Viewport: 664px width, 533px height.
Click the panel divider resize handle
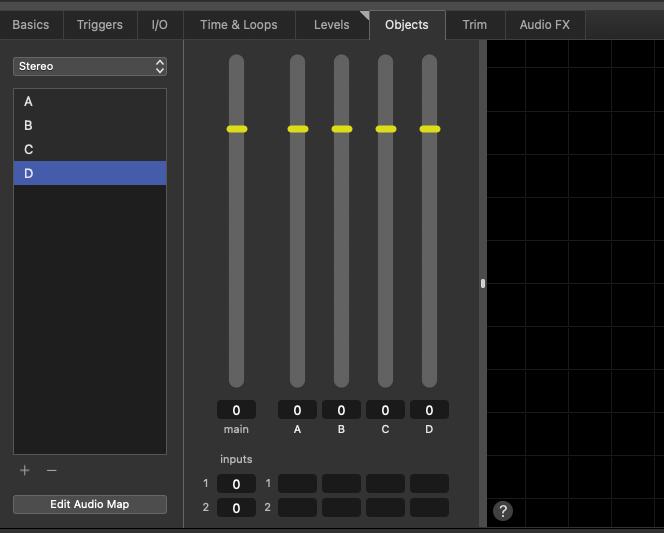483,284
